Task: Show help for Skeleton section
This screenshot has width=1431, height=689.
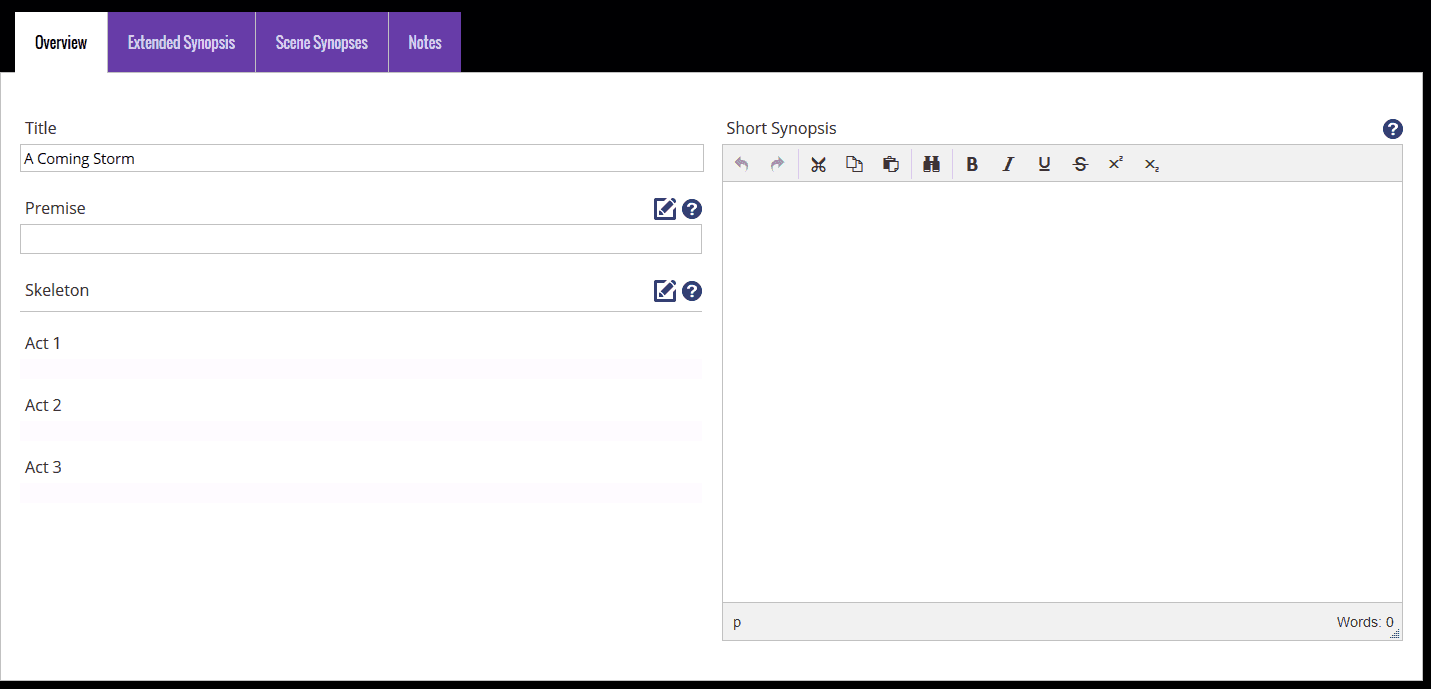Action: tap(691, 291)
